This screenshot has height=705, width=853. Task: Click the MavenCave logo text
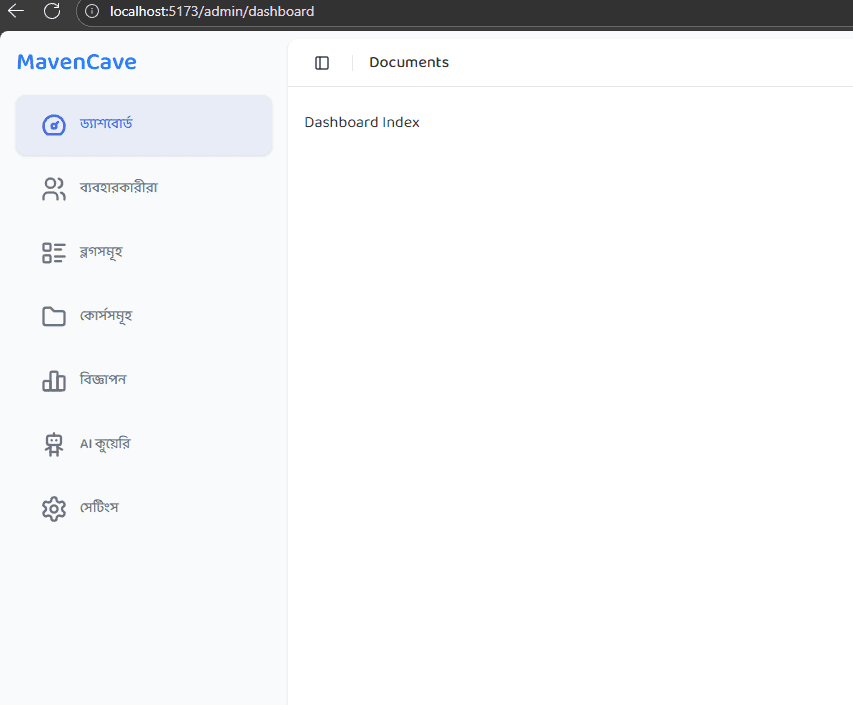coord(76,61)
